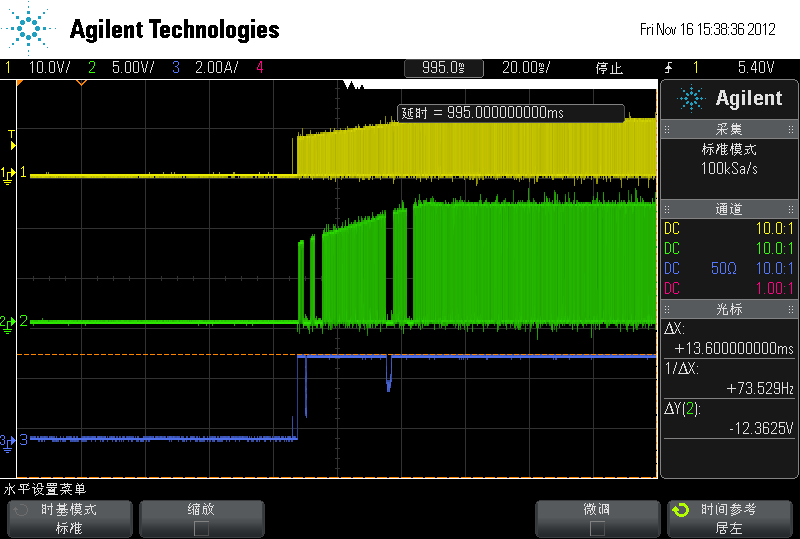Click the 5.40V trigger level value
Screen dimensions: 800x539
point(756,67)
